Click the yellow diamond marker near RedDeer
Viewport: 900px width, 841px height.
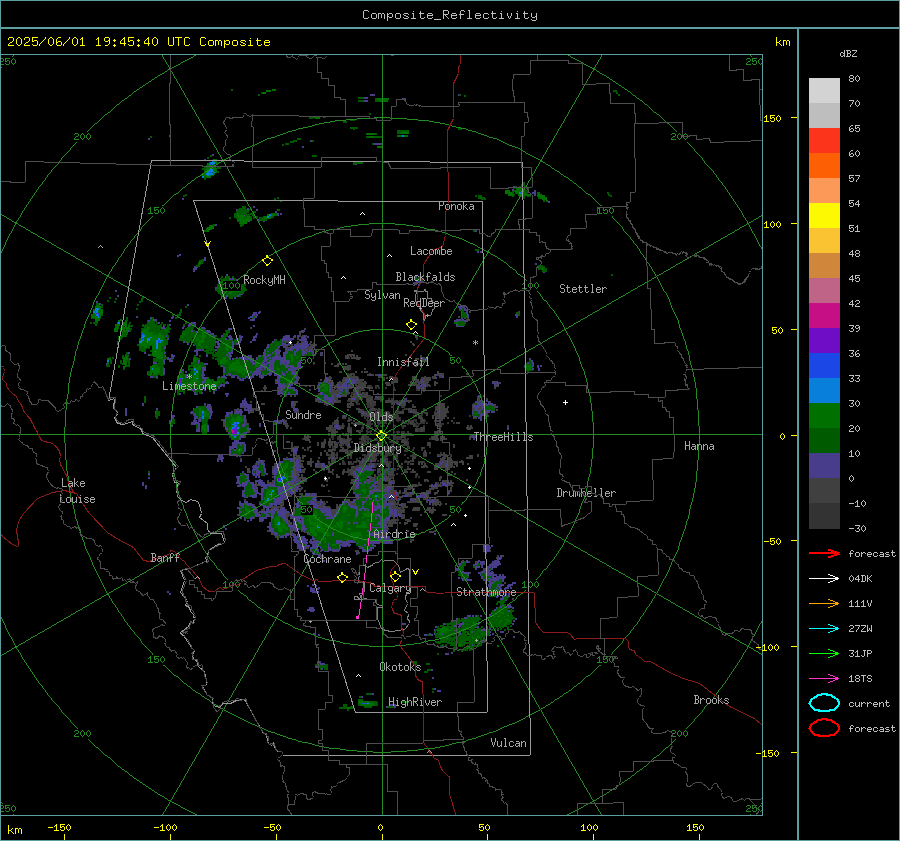[411, 325]
